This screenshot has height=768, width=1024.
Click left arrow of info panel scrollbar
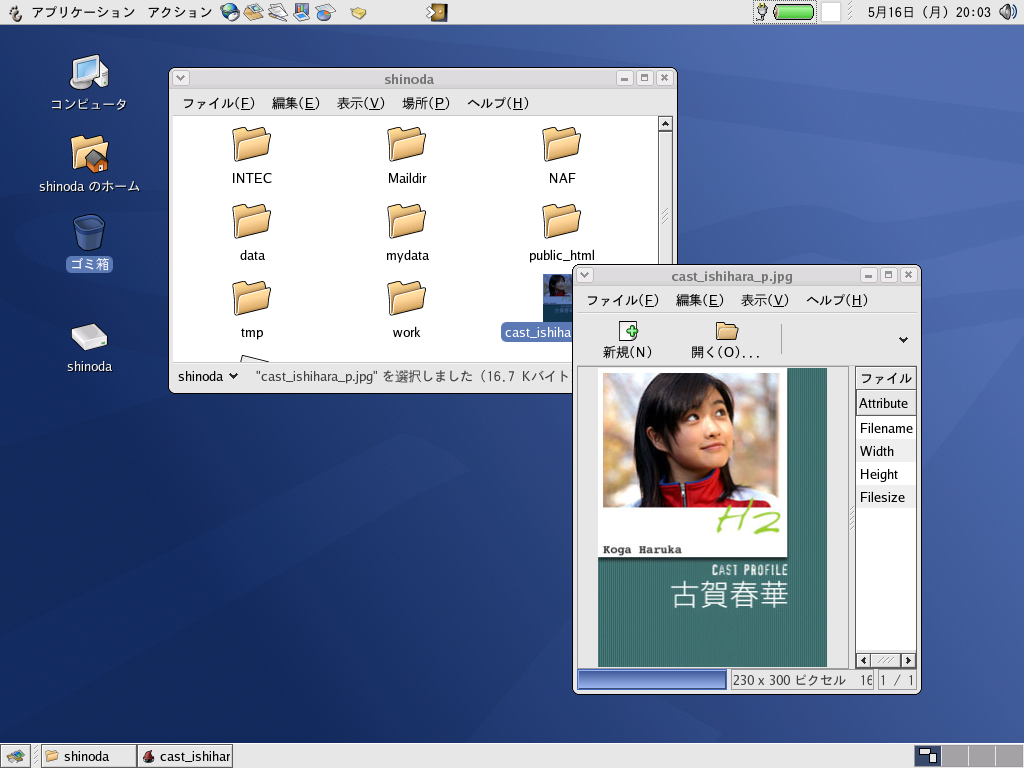coord(863,660)
